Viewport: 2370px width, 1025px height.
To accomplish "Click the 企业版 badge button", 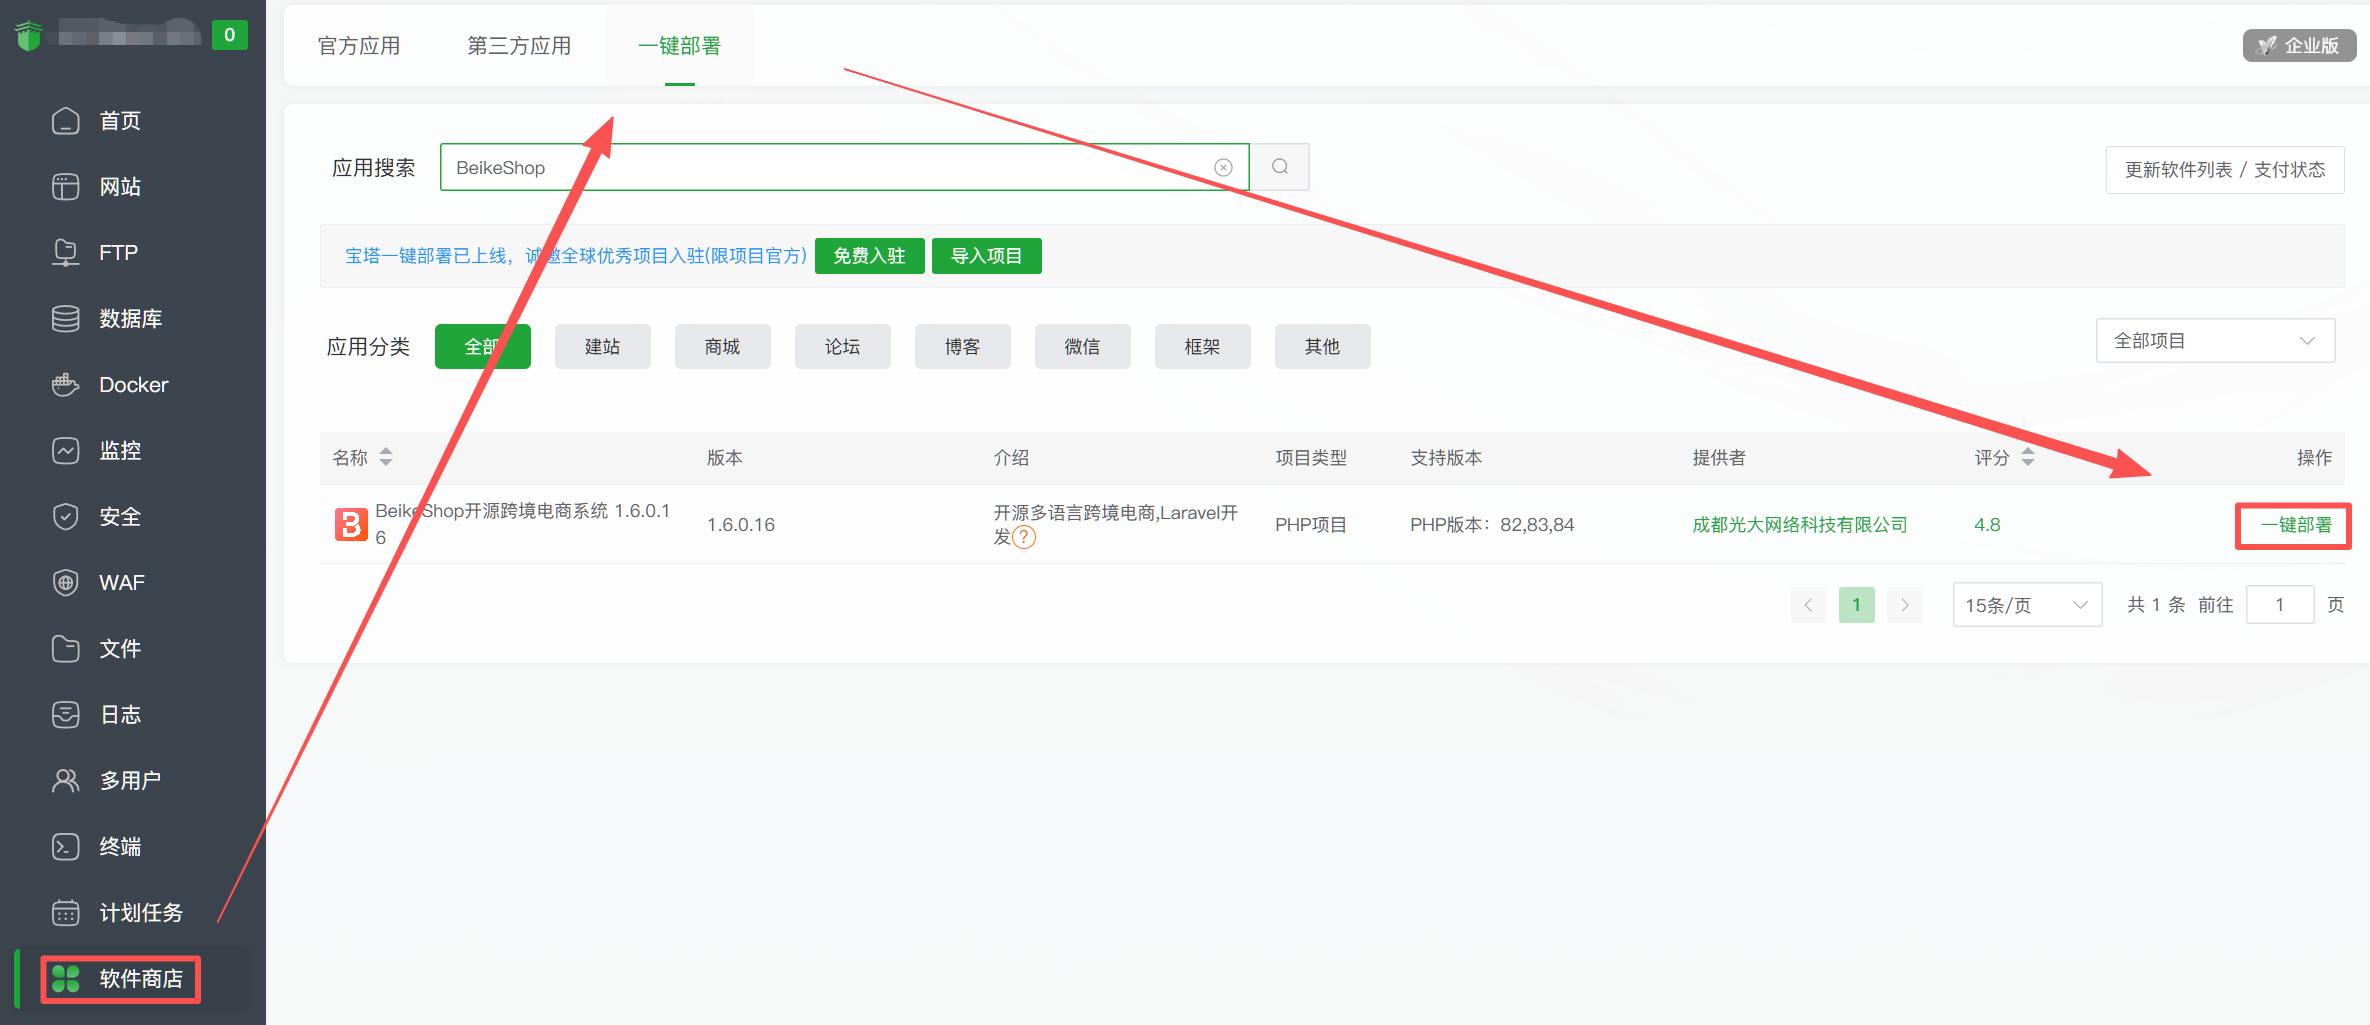I will [x=2300, y=46].
